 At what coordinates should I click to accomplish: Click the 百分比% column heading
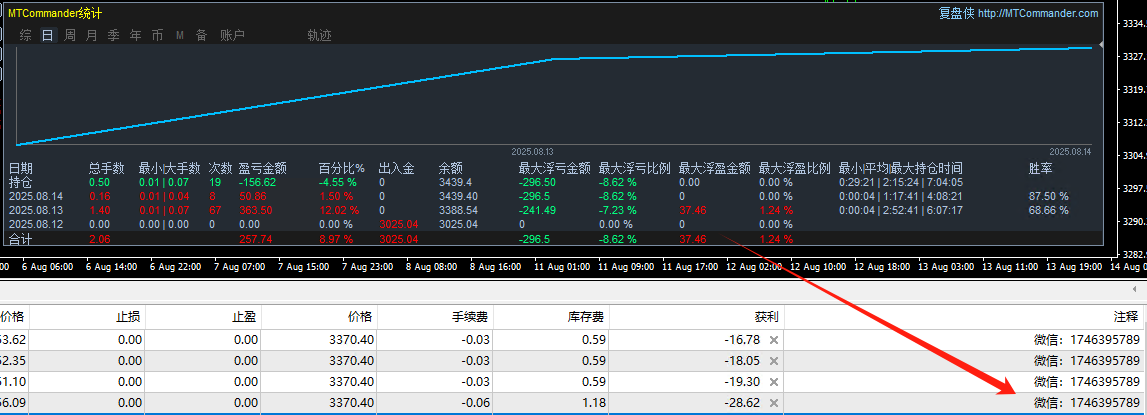click(x=342, y=168)
